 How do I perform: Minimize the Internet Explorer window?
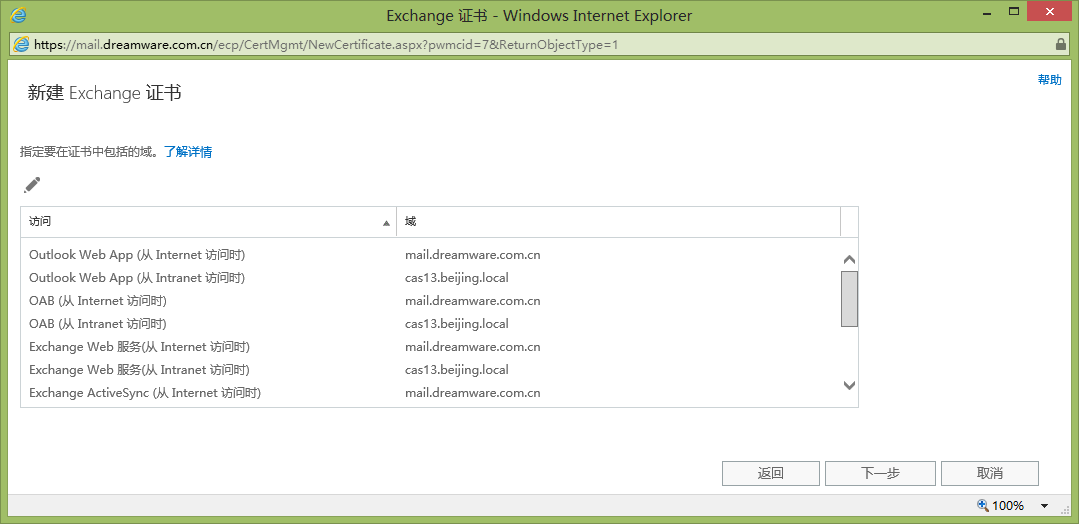click(987, 12)
